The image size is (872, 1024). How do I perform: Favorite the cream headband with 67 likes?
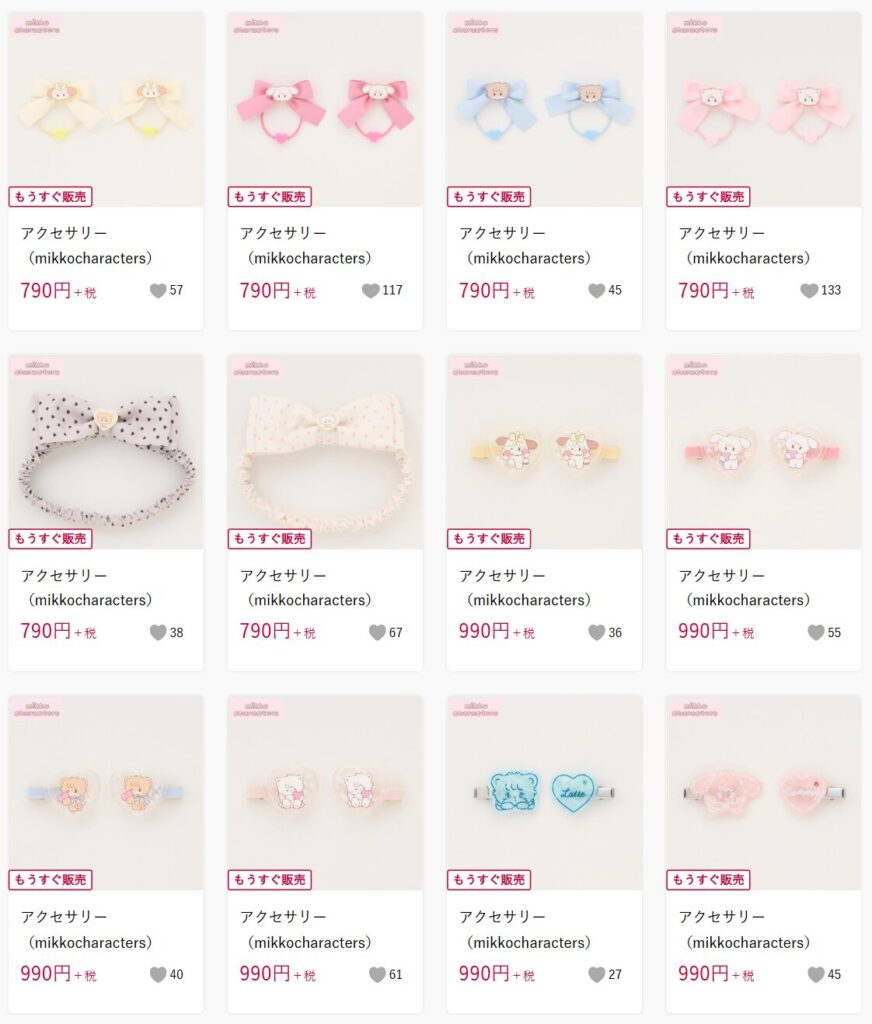(377, 632)
